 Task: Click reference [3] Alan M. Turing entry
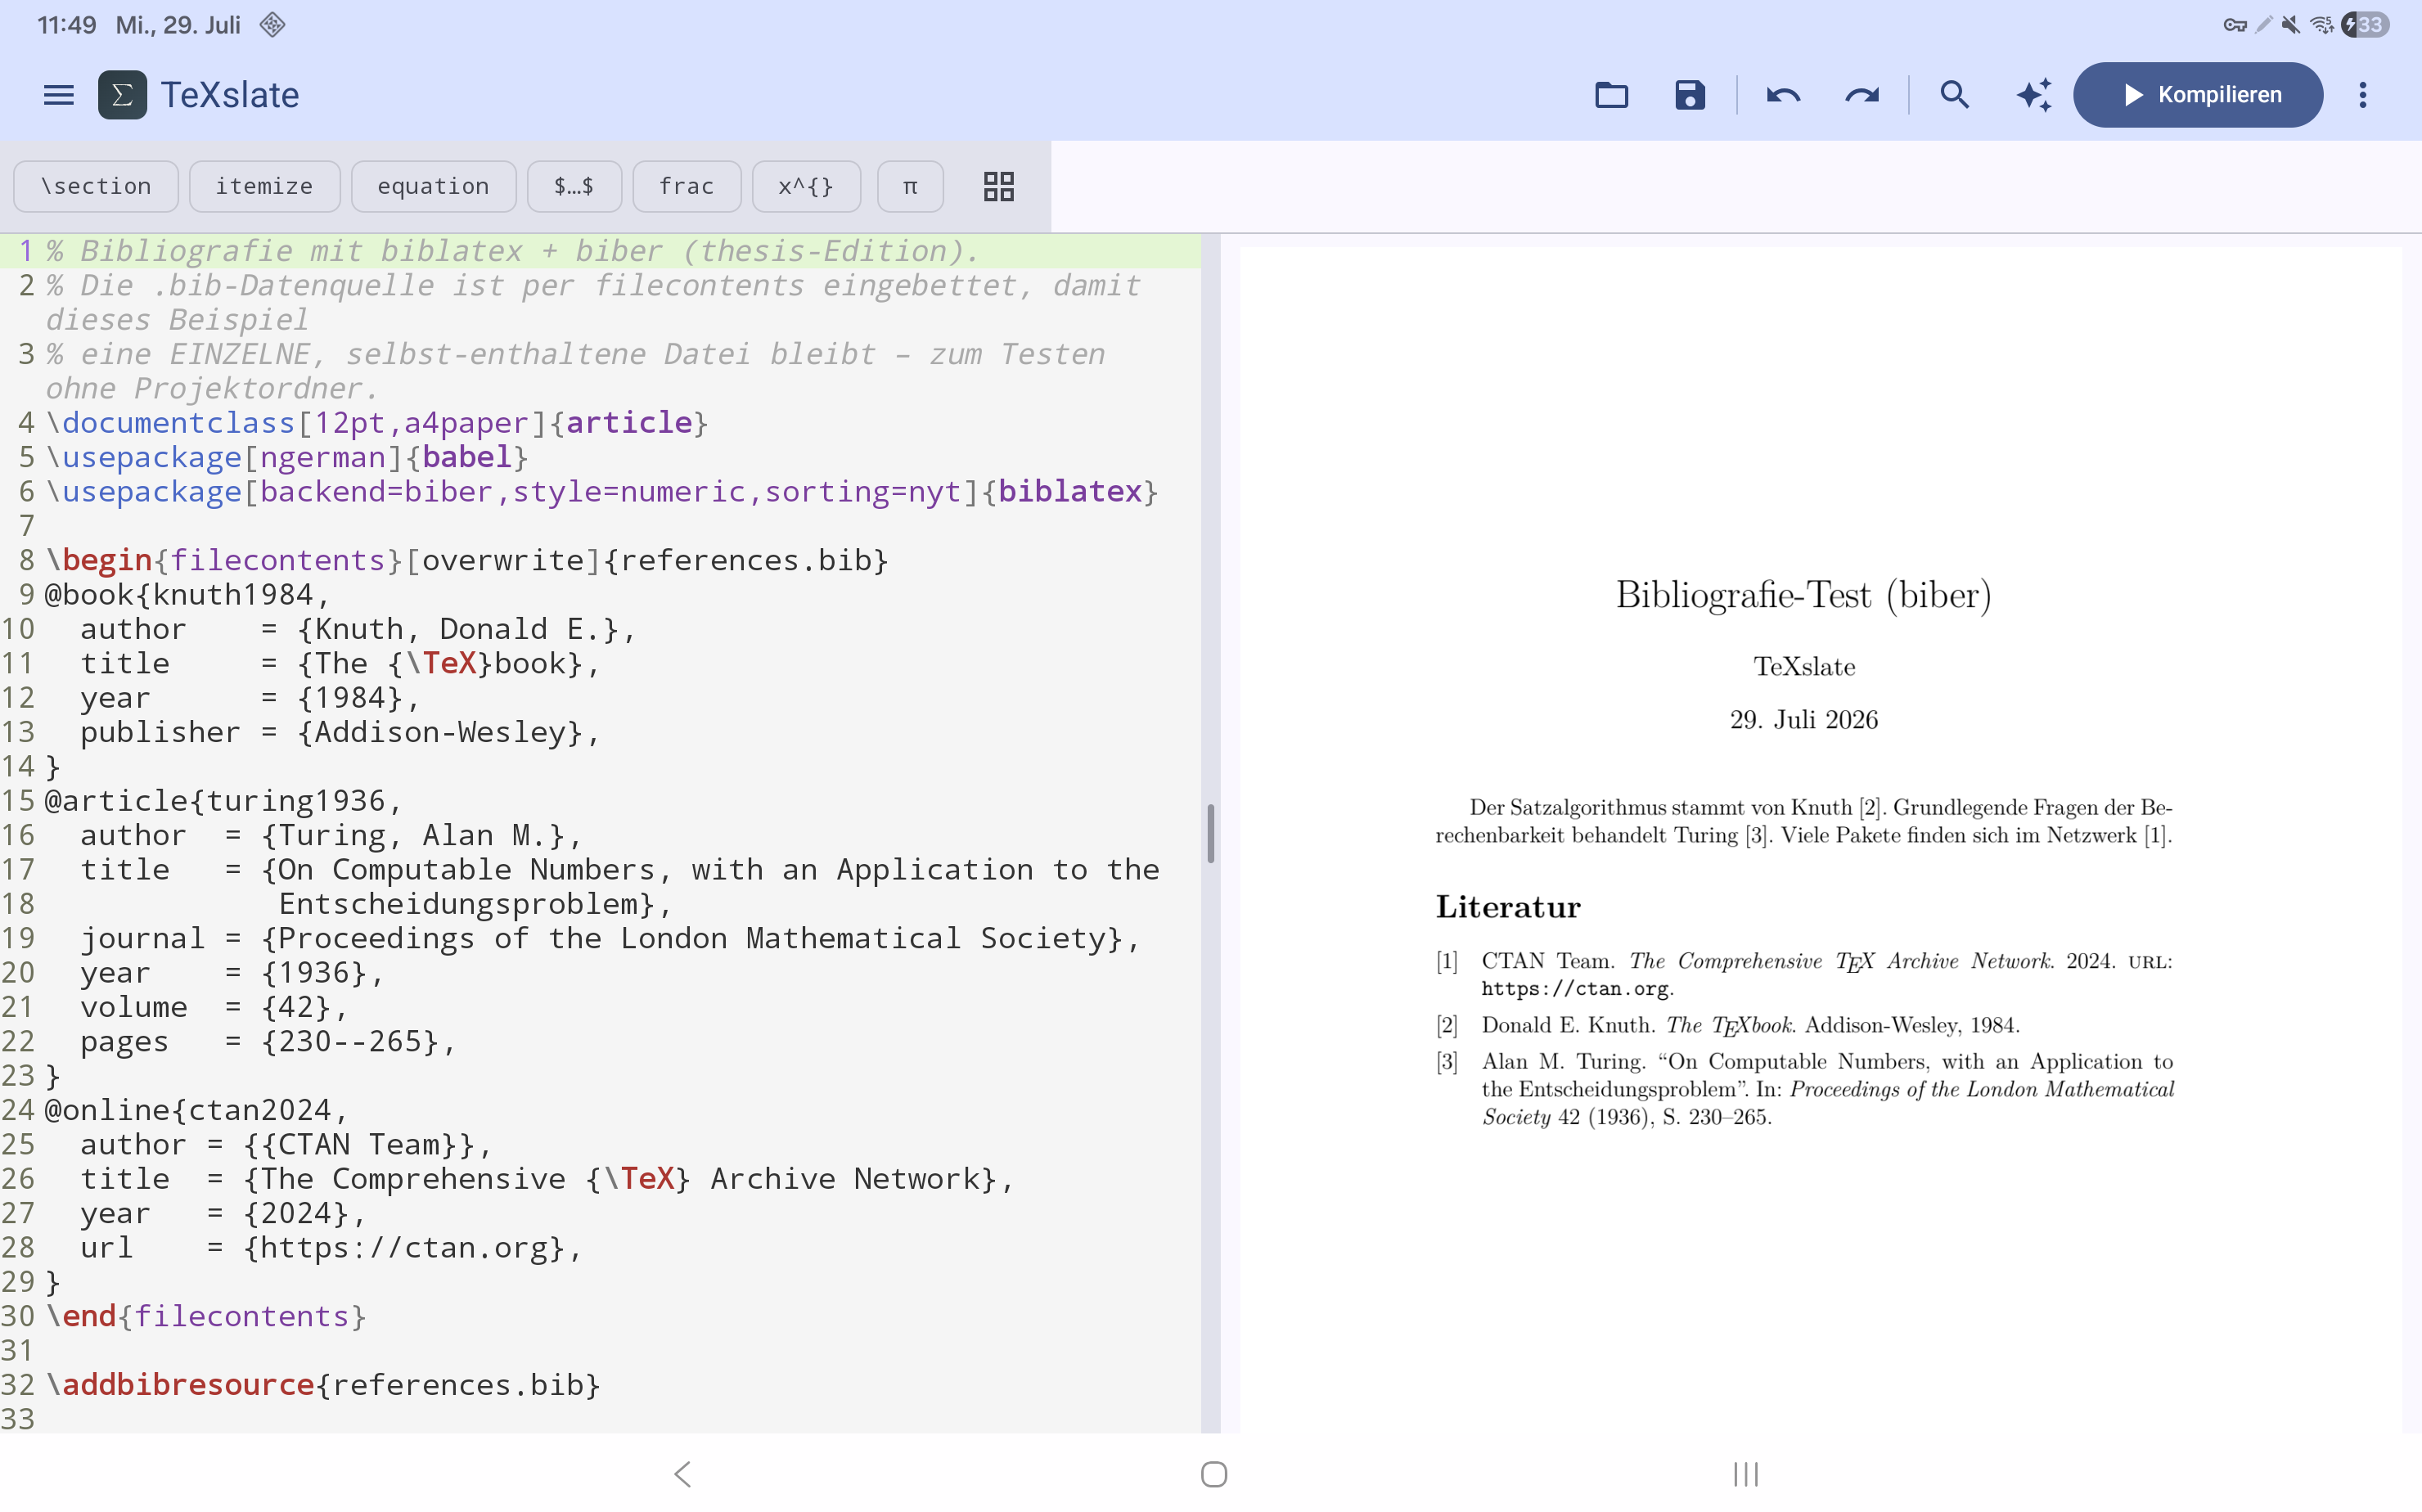1805,1089
